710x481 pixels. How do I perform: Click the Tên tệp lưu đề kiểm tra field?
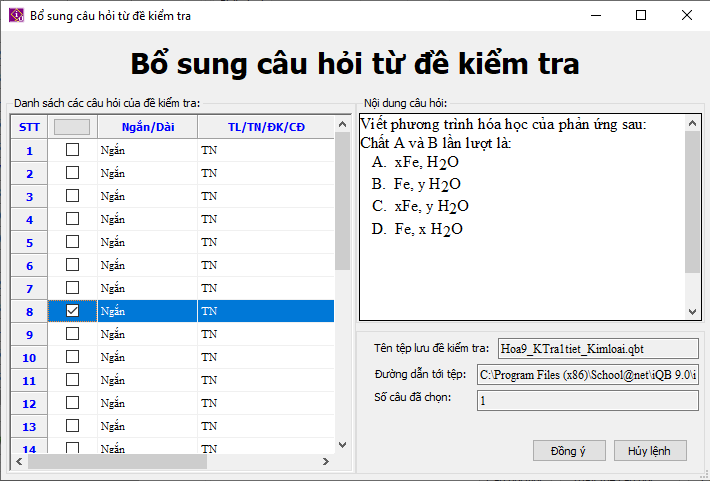(x=598, y=349)
